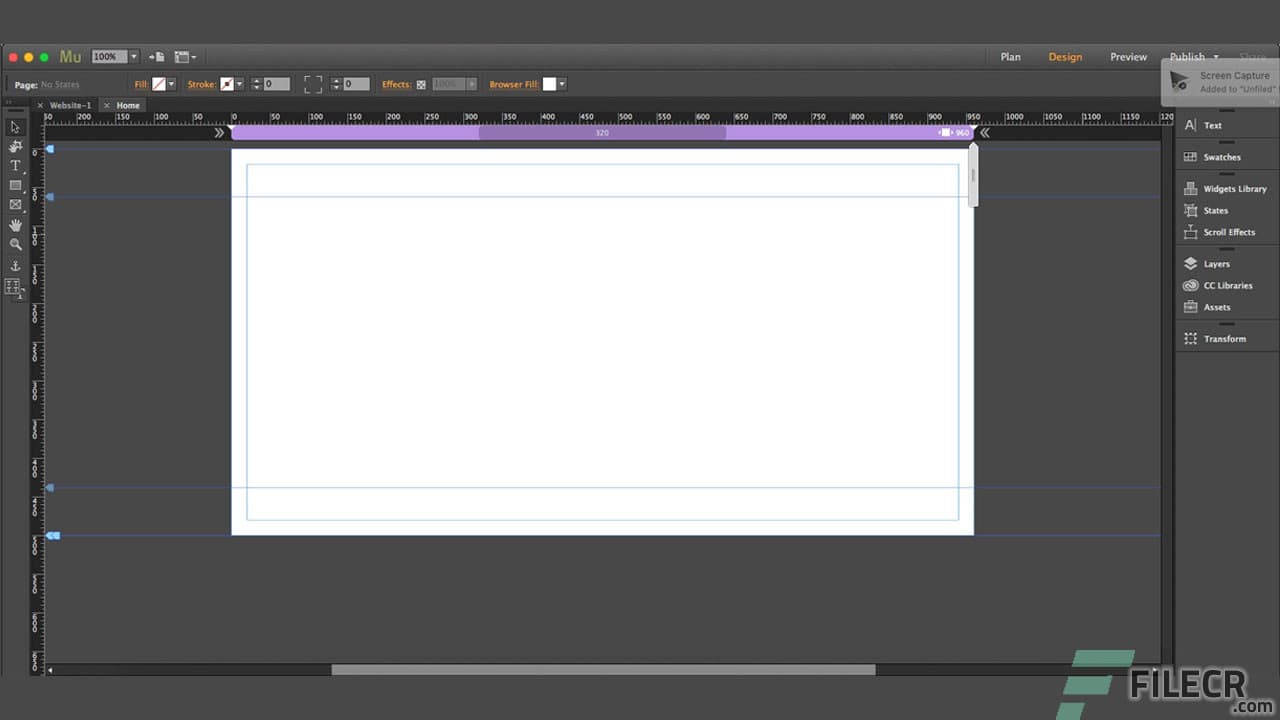Screen dimensions: 1280x720
Task: Open the Scroll Effects panel
Action: pyautogui.click(x=1229, y=232)
